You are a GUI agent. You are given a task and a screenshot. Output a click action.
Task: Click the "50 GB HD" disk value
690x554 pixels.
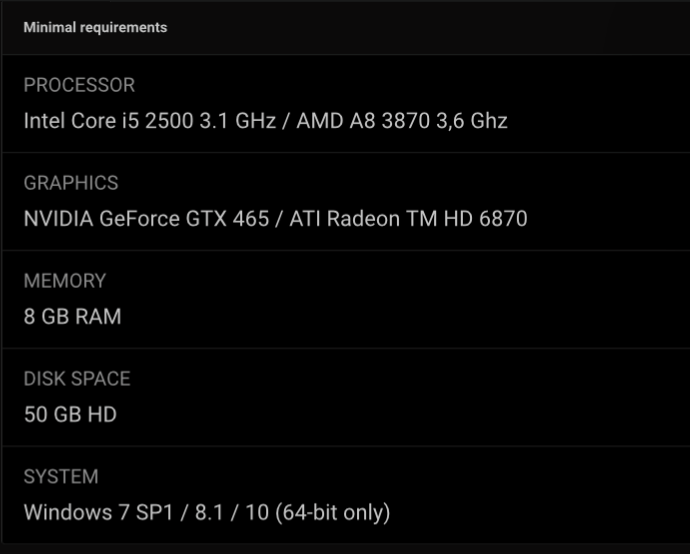pyautogui.click(x=70, y=414)
